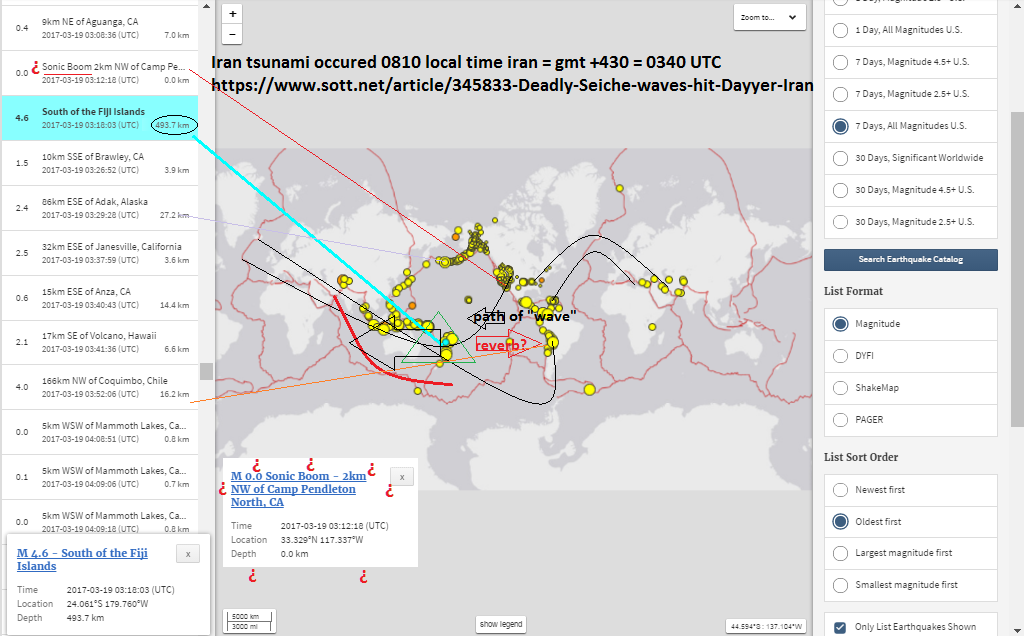Click the map scale bar showing 5000 km
The width and height of the screenshot is (1024, 636).
tap(249, 621)
